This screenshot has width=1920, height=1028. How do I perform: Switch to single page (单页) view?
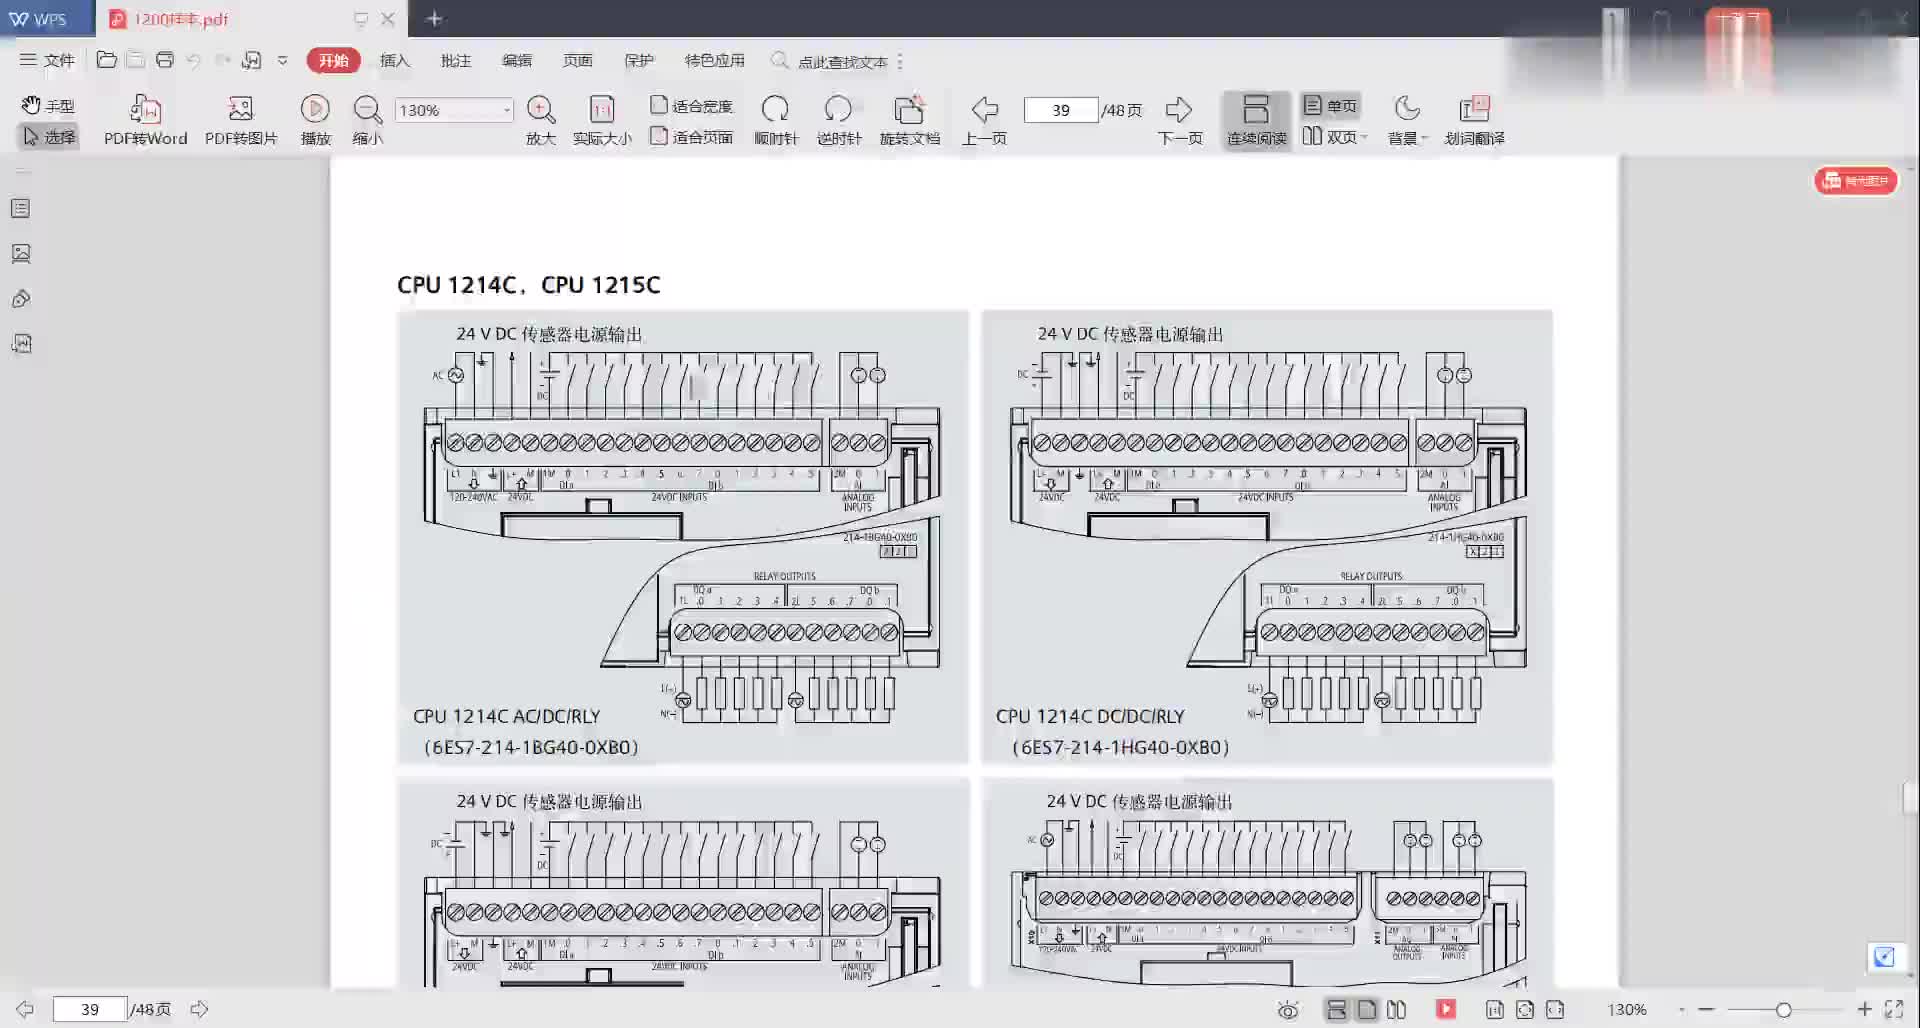(x=1330, y=105)
